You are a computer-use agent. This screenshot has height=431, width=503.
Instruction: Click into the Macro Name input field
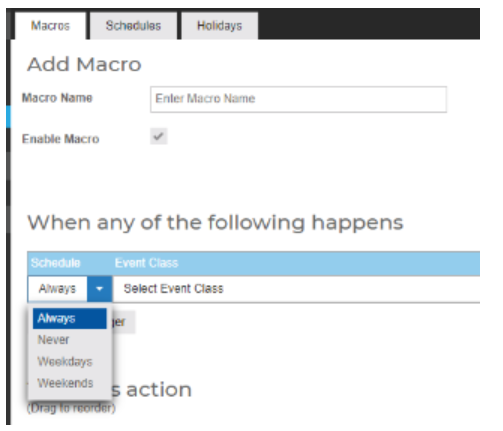tap(298, 99)
